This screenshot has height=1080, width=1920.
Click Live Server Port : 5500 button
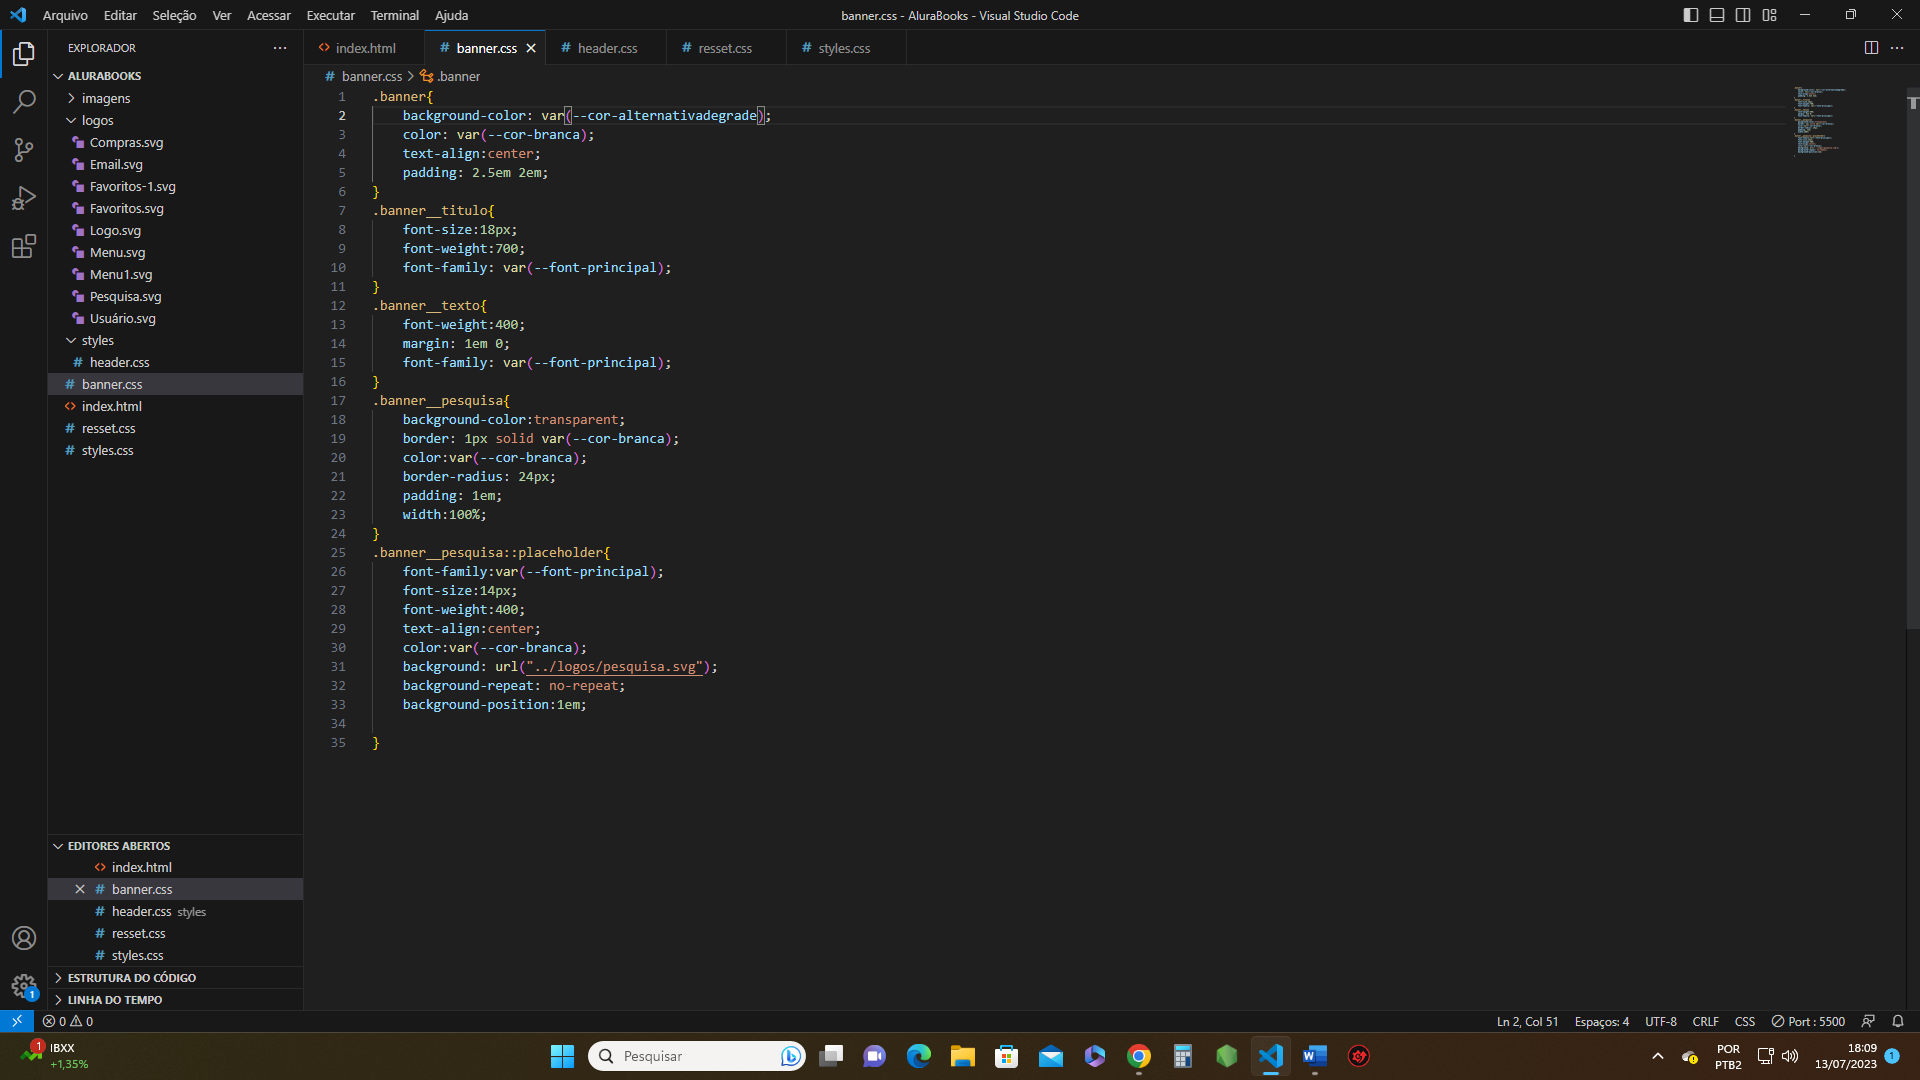1809,1021
